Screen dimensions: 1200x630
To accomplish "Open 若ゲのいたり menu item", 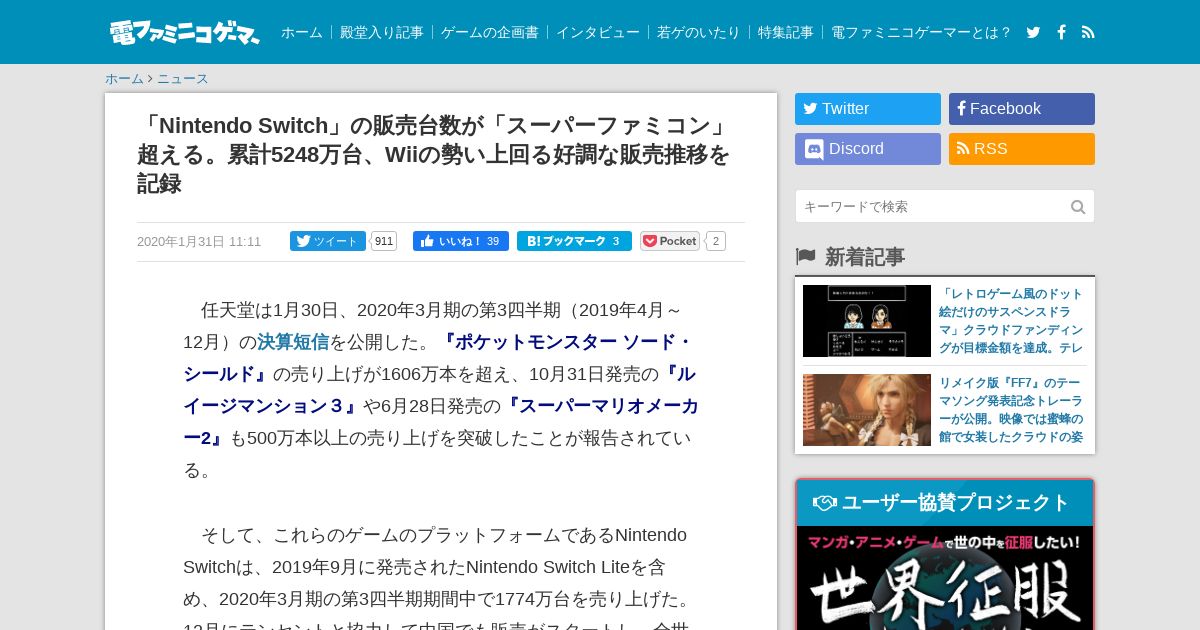I will (x=699, y=32).
